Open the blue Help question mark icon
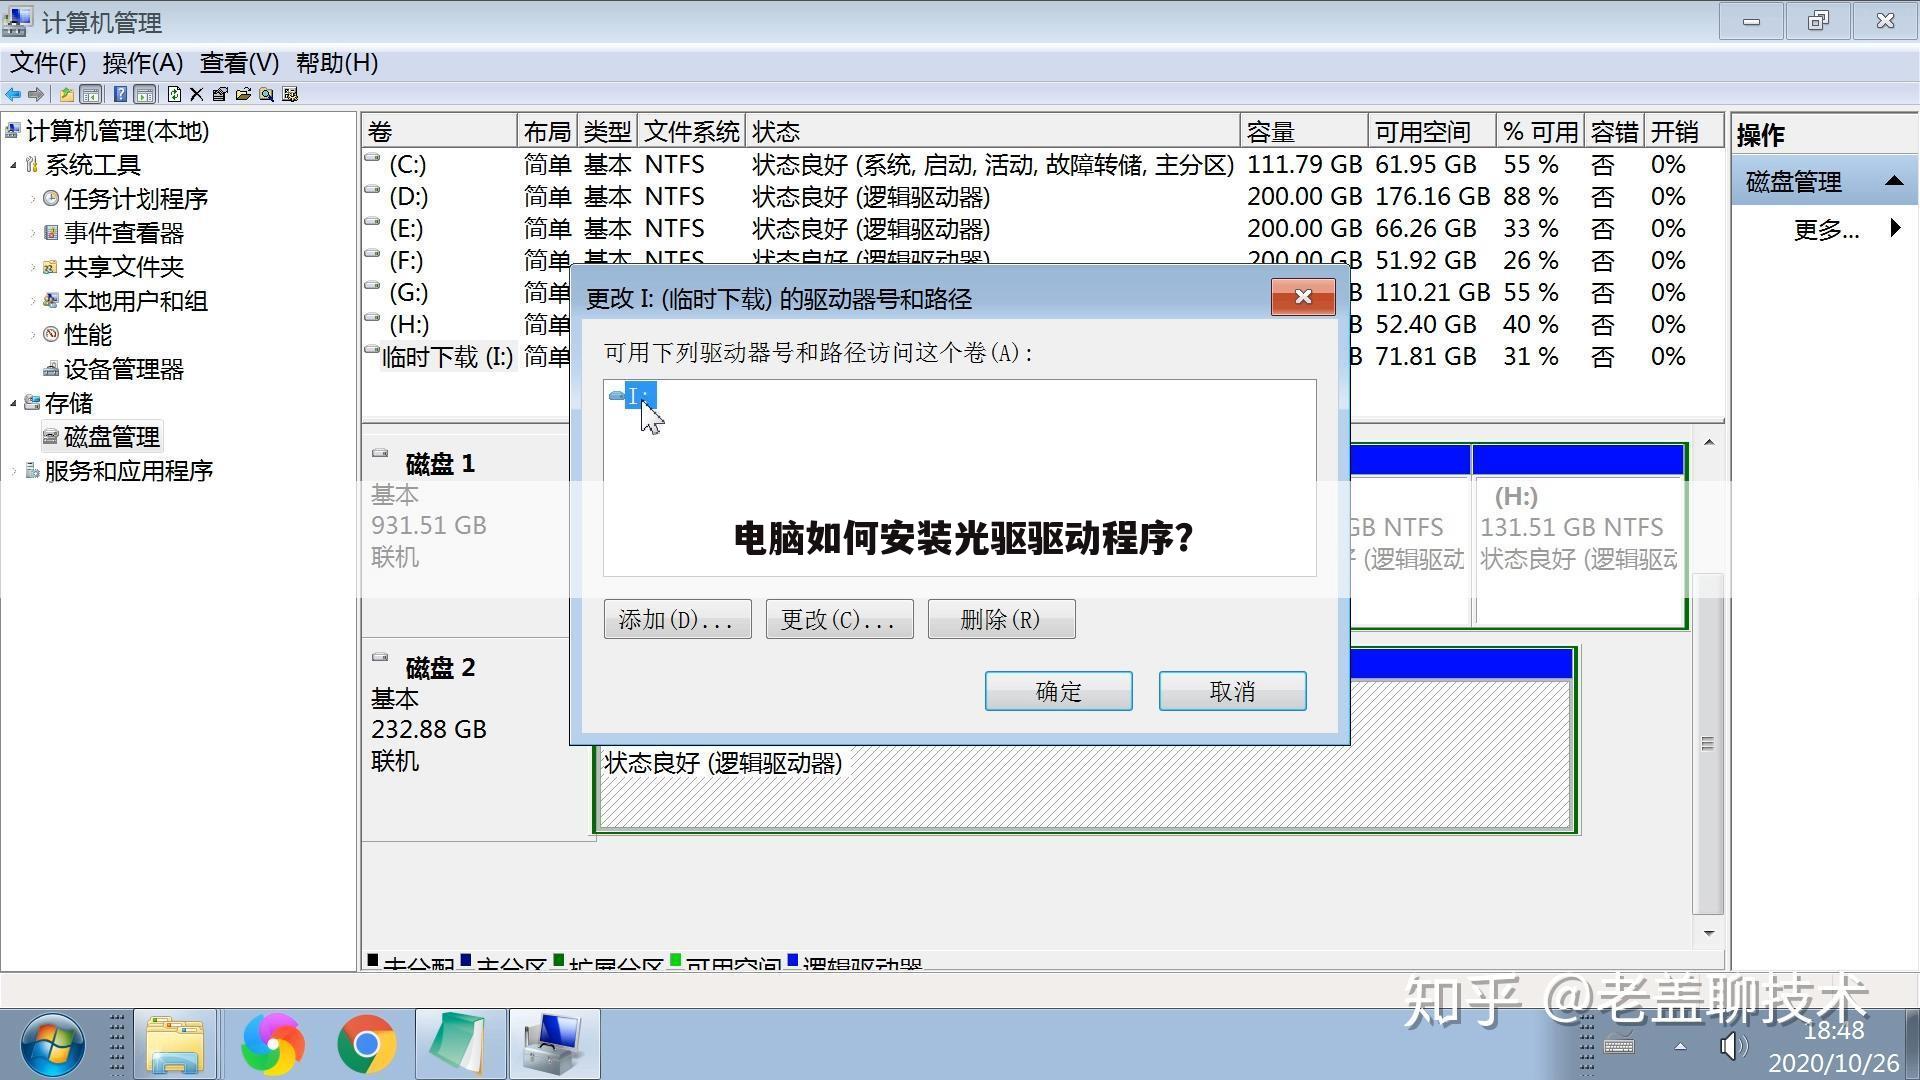The image size is (1920, 1080). point(121,94)
